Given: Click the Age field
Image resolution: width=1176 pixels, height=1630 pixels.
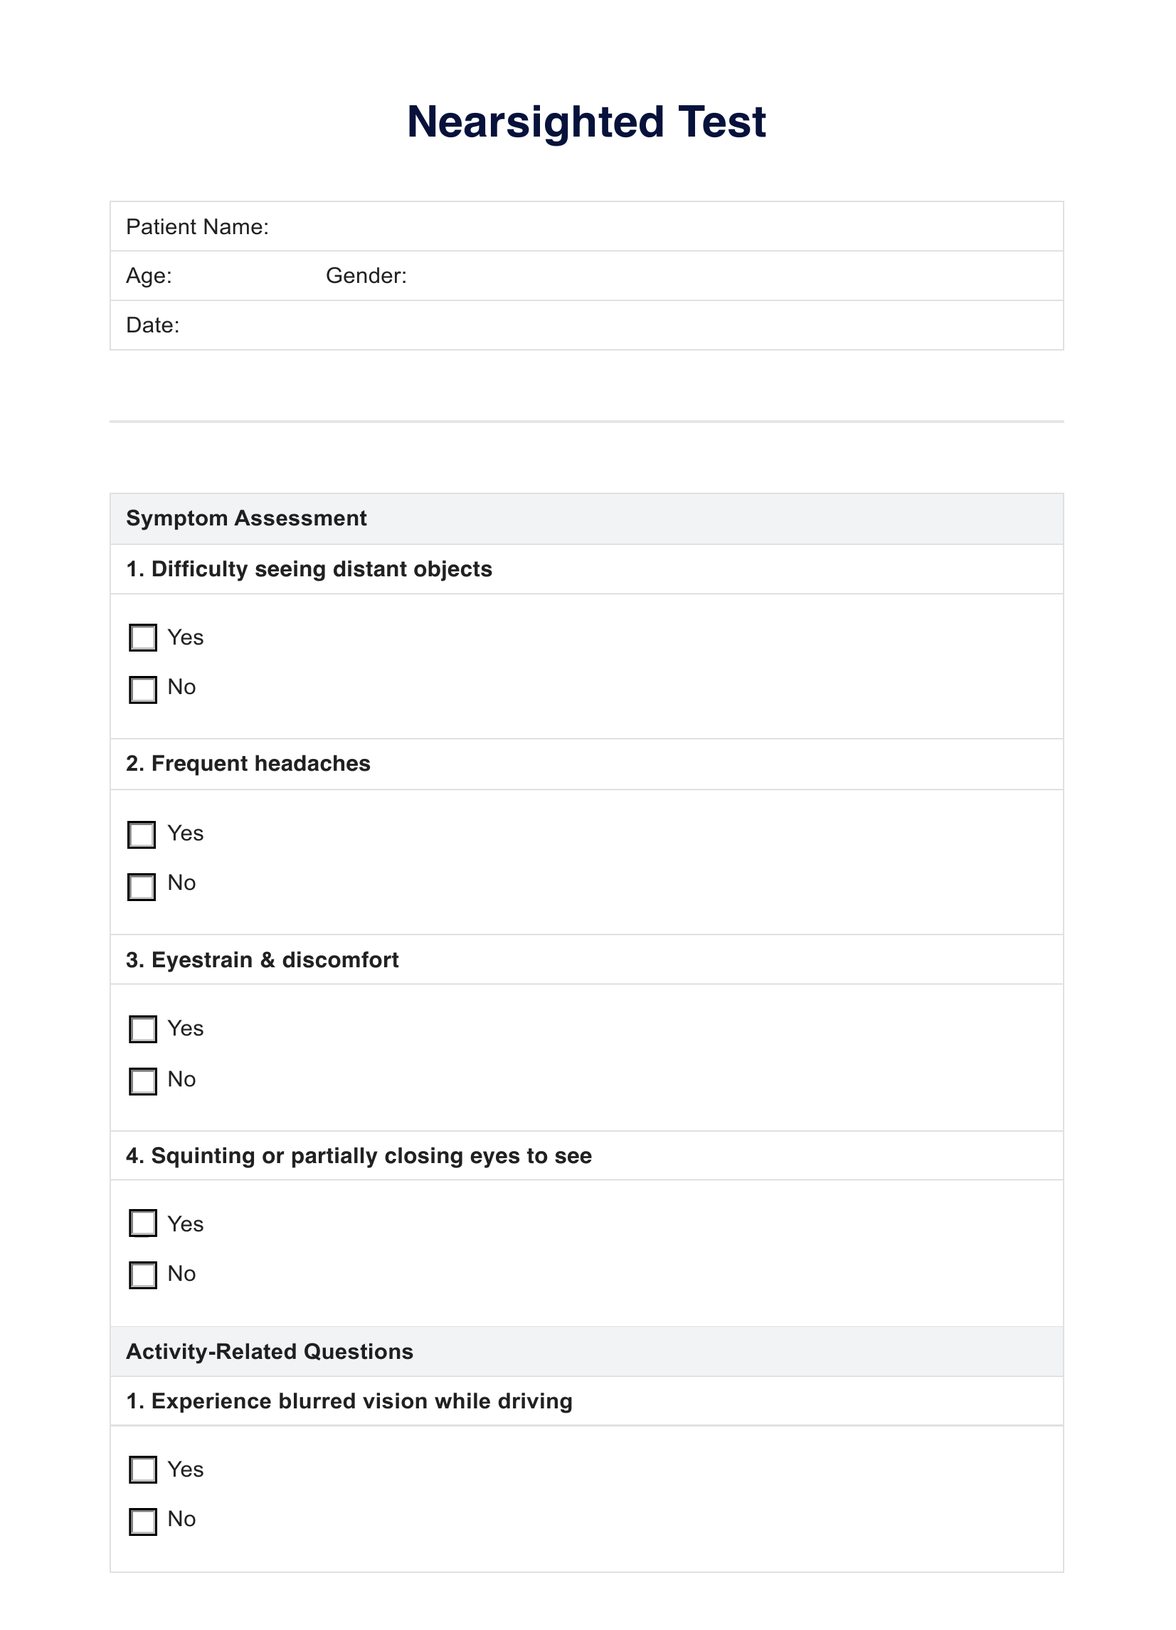Looking at the screenshot, I should click(240, 276).
